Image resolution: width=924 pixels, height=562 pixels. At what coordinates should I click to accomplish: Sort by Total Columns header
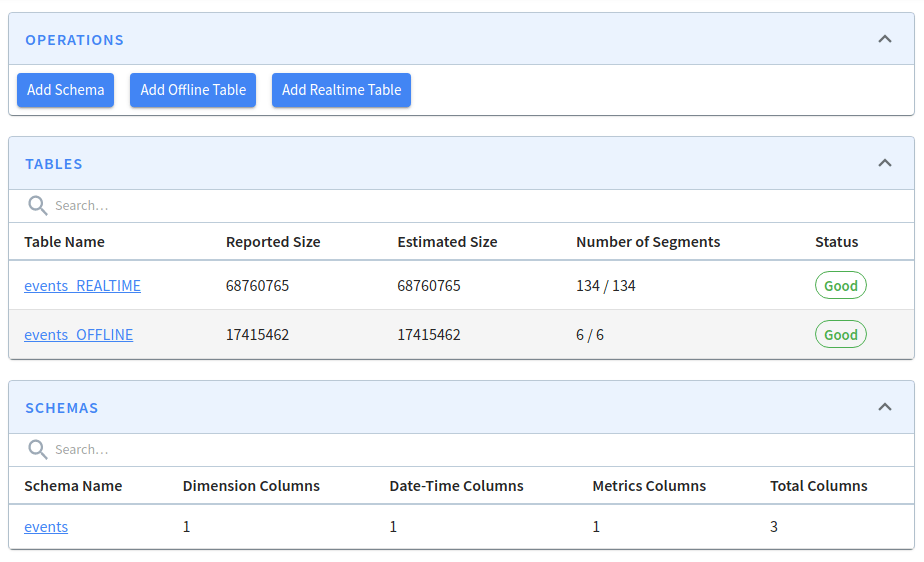point(819,486)
